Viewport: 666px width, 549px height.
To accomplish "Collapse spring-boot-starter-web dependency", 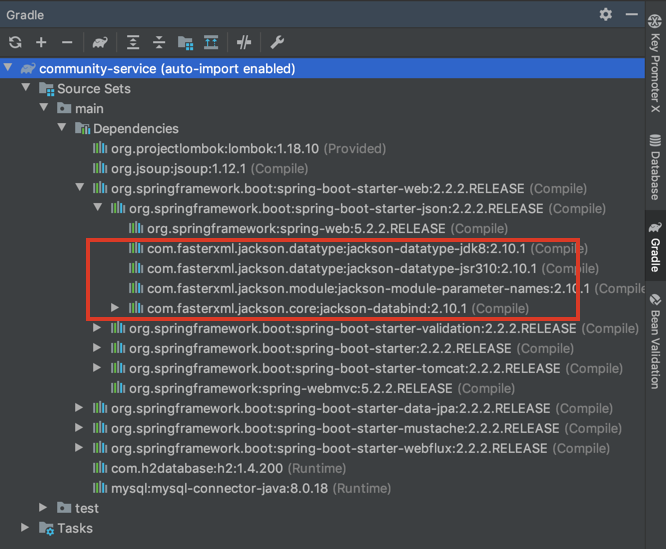I will coord(79,187).
